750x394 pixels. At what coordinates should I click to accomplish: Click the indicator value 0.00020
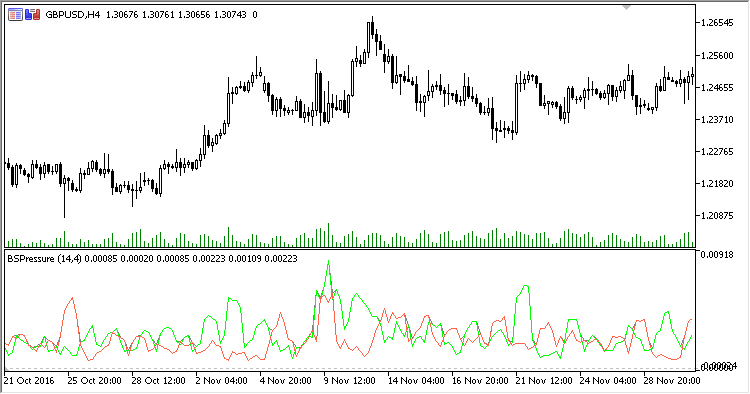tap(137, 259)
